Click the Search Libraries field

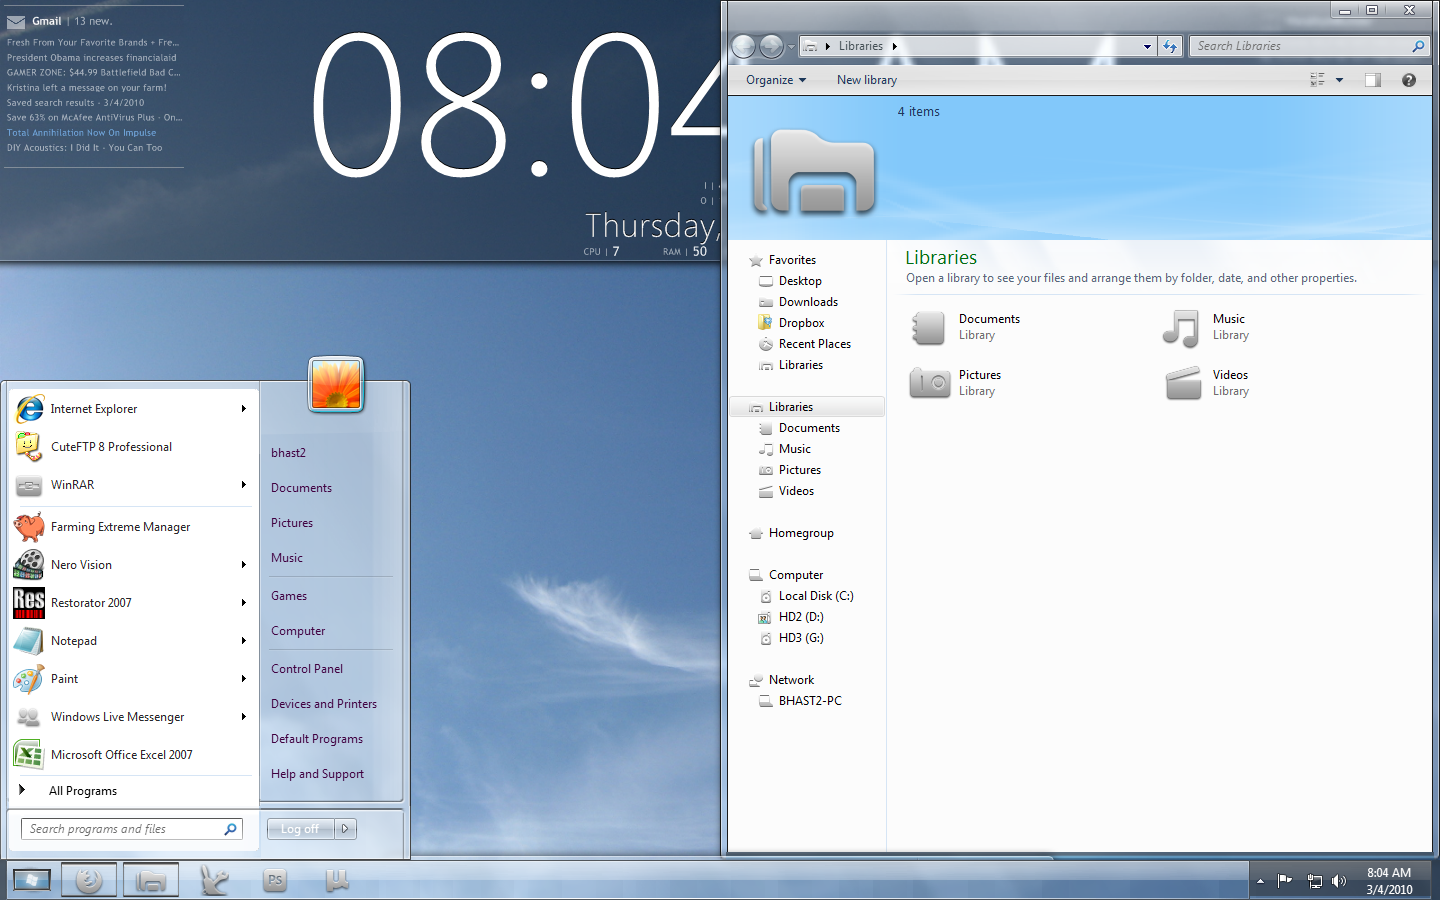(x=1309, y=46)
